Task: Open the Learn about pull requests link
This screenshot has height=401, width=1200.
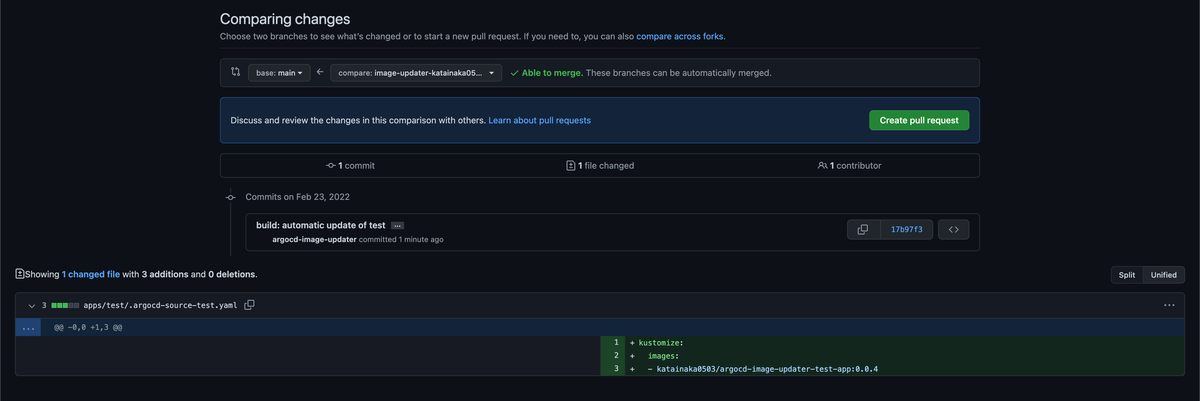Action: [x=539, y=120]
